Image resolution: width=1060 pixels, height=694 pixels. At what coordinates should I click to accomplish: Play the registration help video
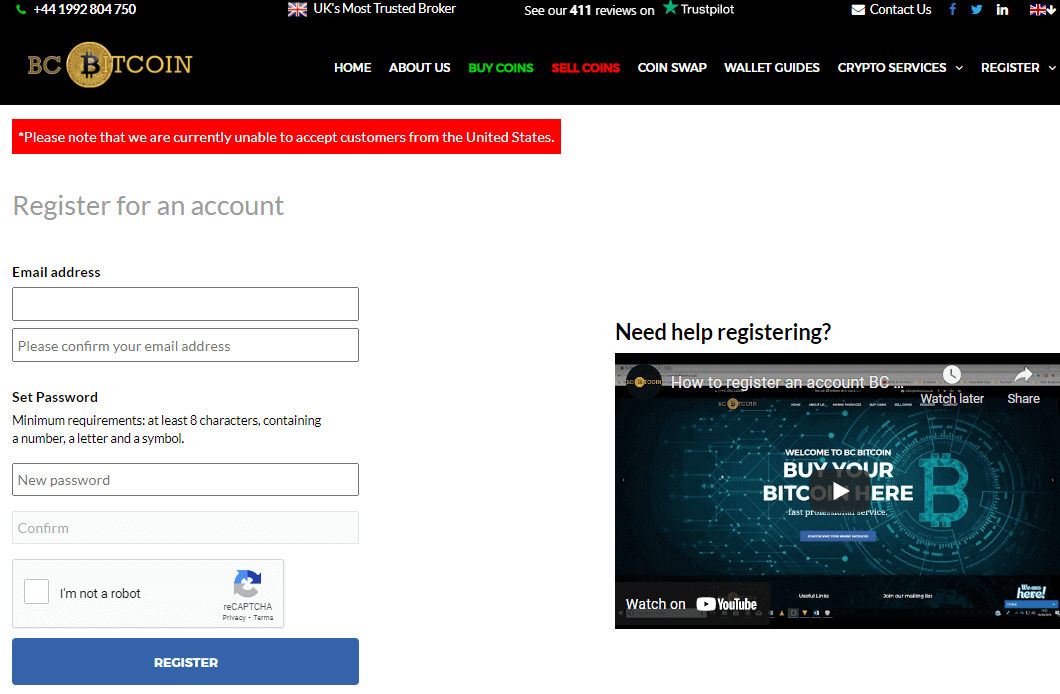tap(839, 491)
